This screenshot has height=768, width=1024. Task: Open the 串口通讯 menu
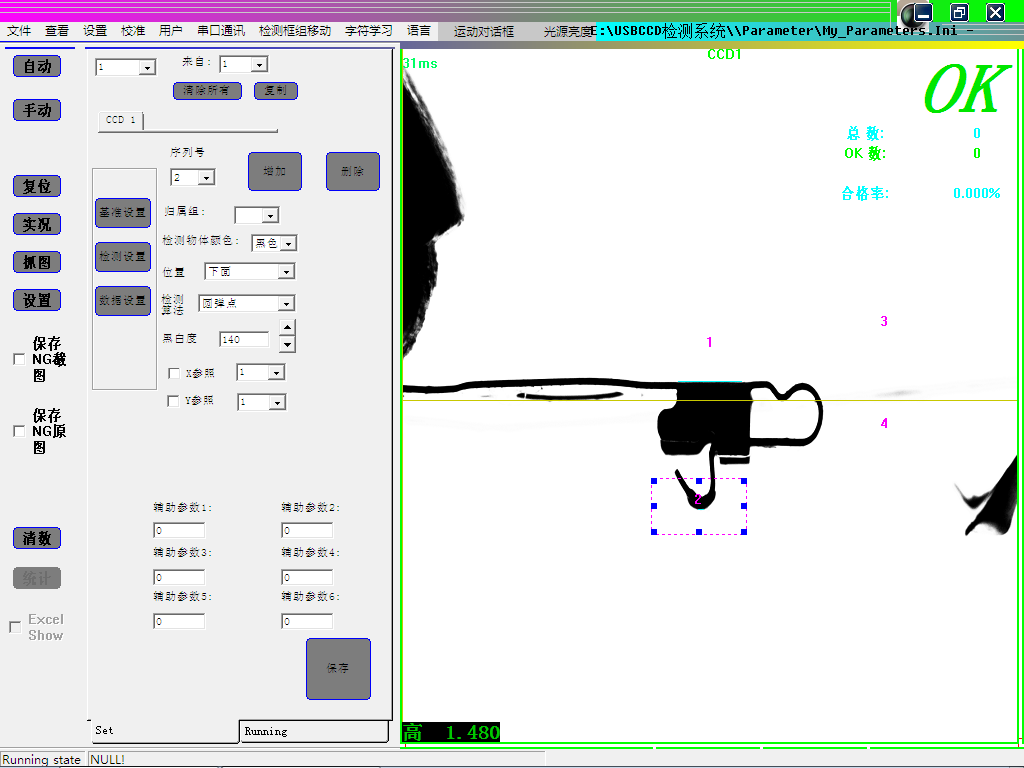tap(221, 31)
